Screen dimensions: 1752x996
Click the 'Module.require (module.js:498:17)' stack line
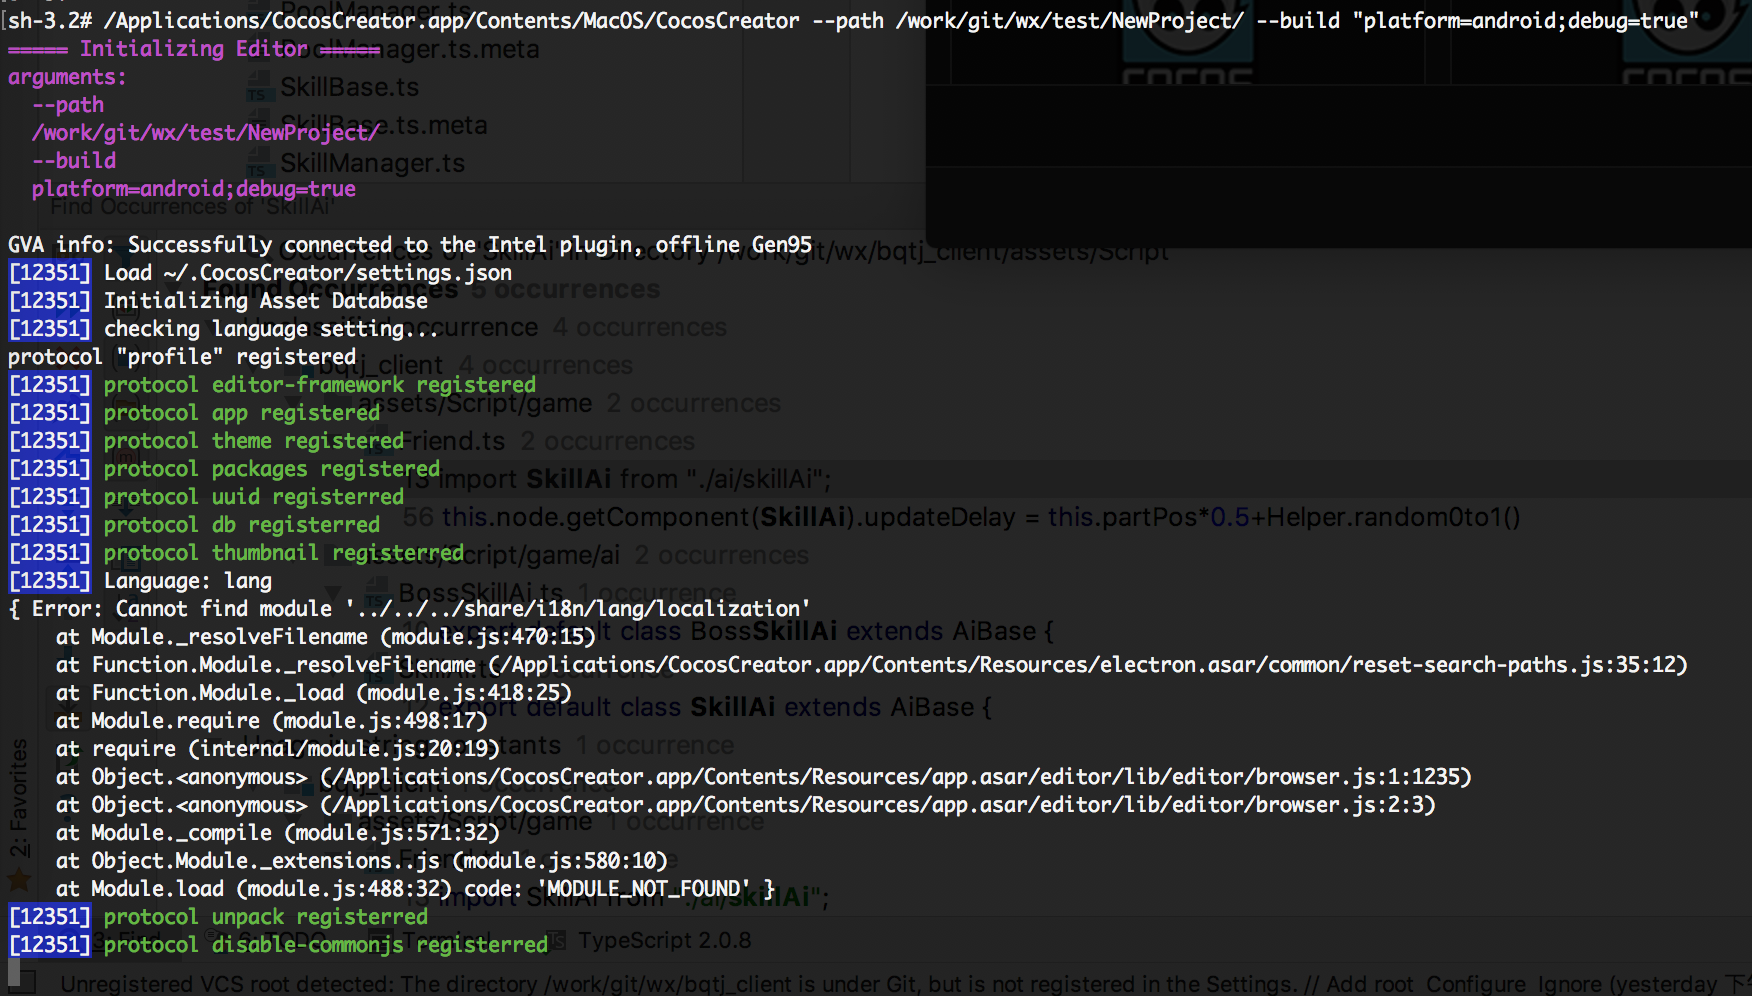(x=272, y=721)
